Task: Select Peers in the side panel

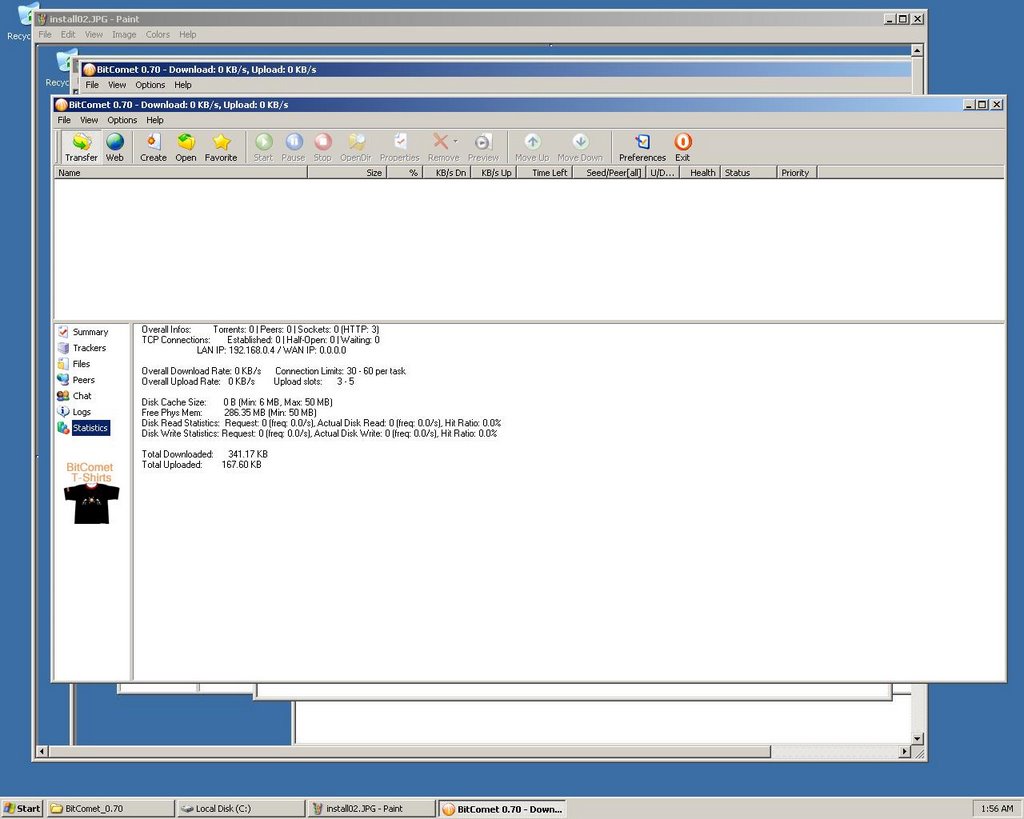Action: point(76,379)
